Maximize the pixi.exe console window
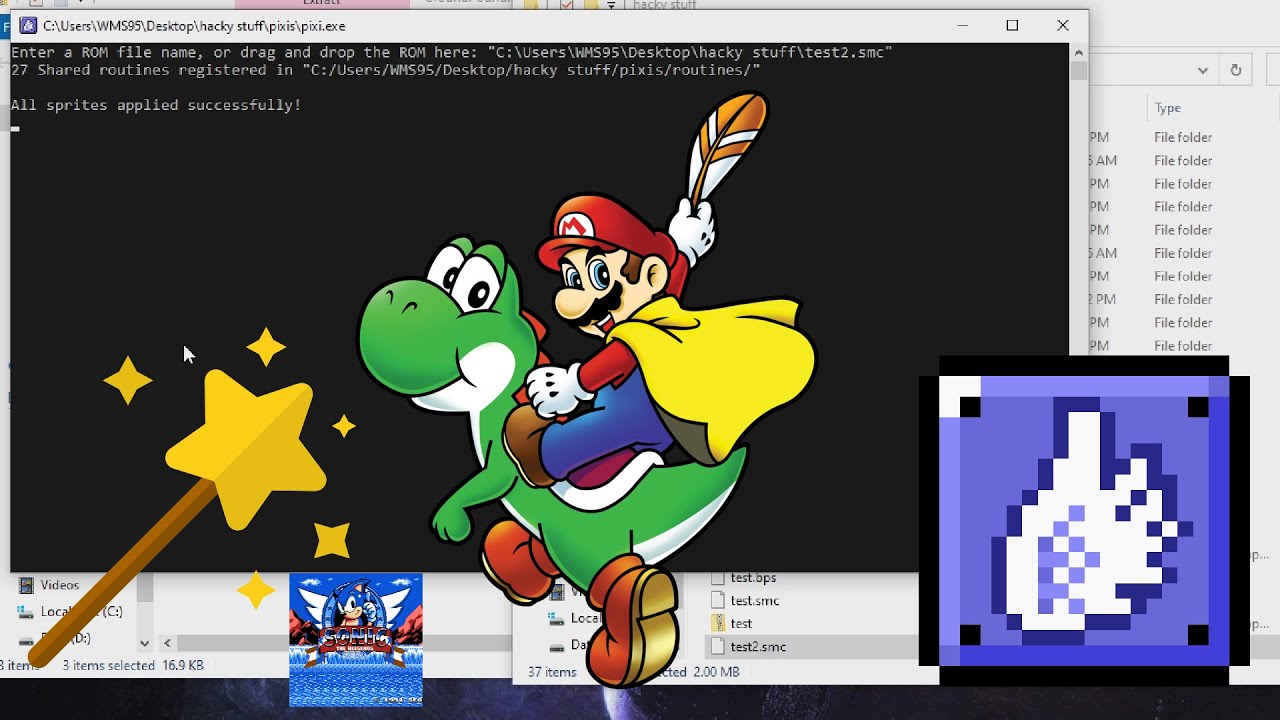This screenshot has height=720, width=1280. [x=1012, y=26]
